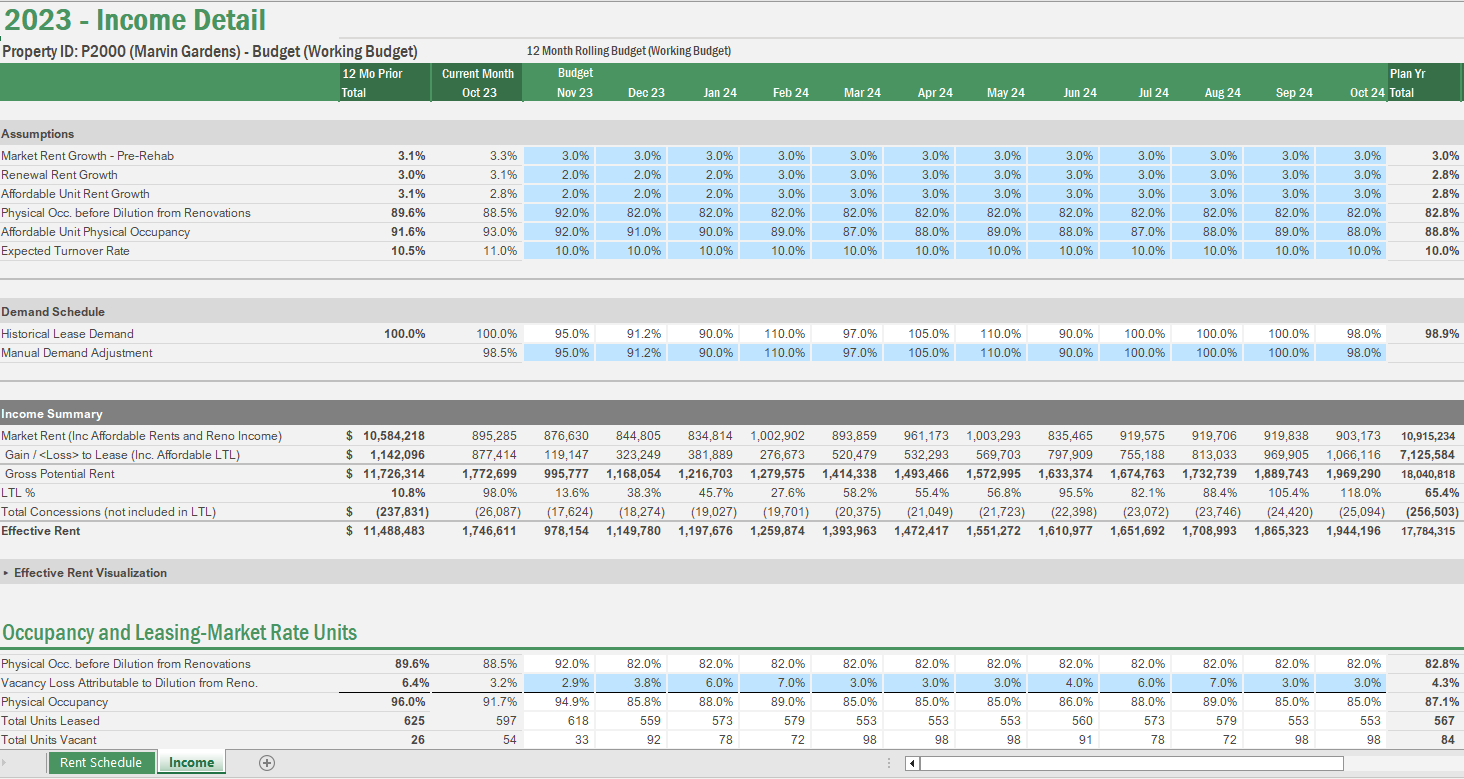Image resolution: width=1464 pixels, height=779 pixels.
Task: Click the add new sheet plus icon
Action: tap(266, 762)
